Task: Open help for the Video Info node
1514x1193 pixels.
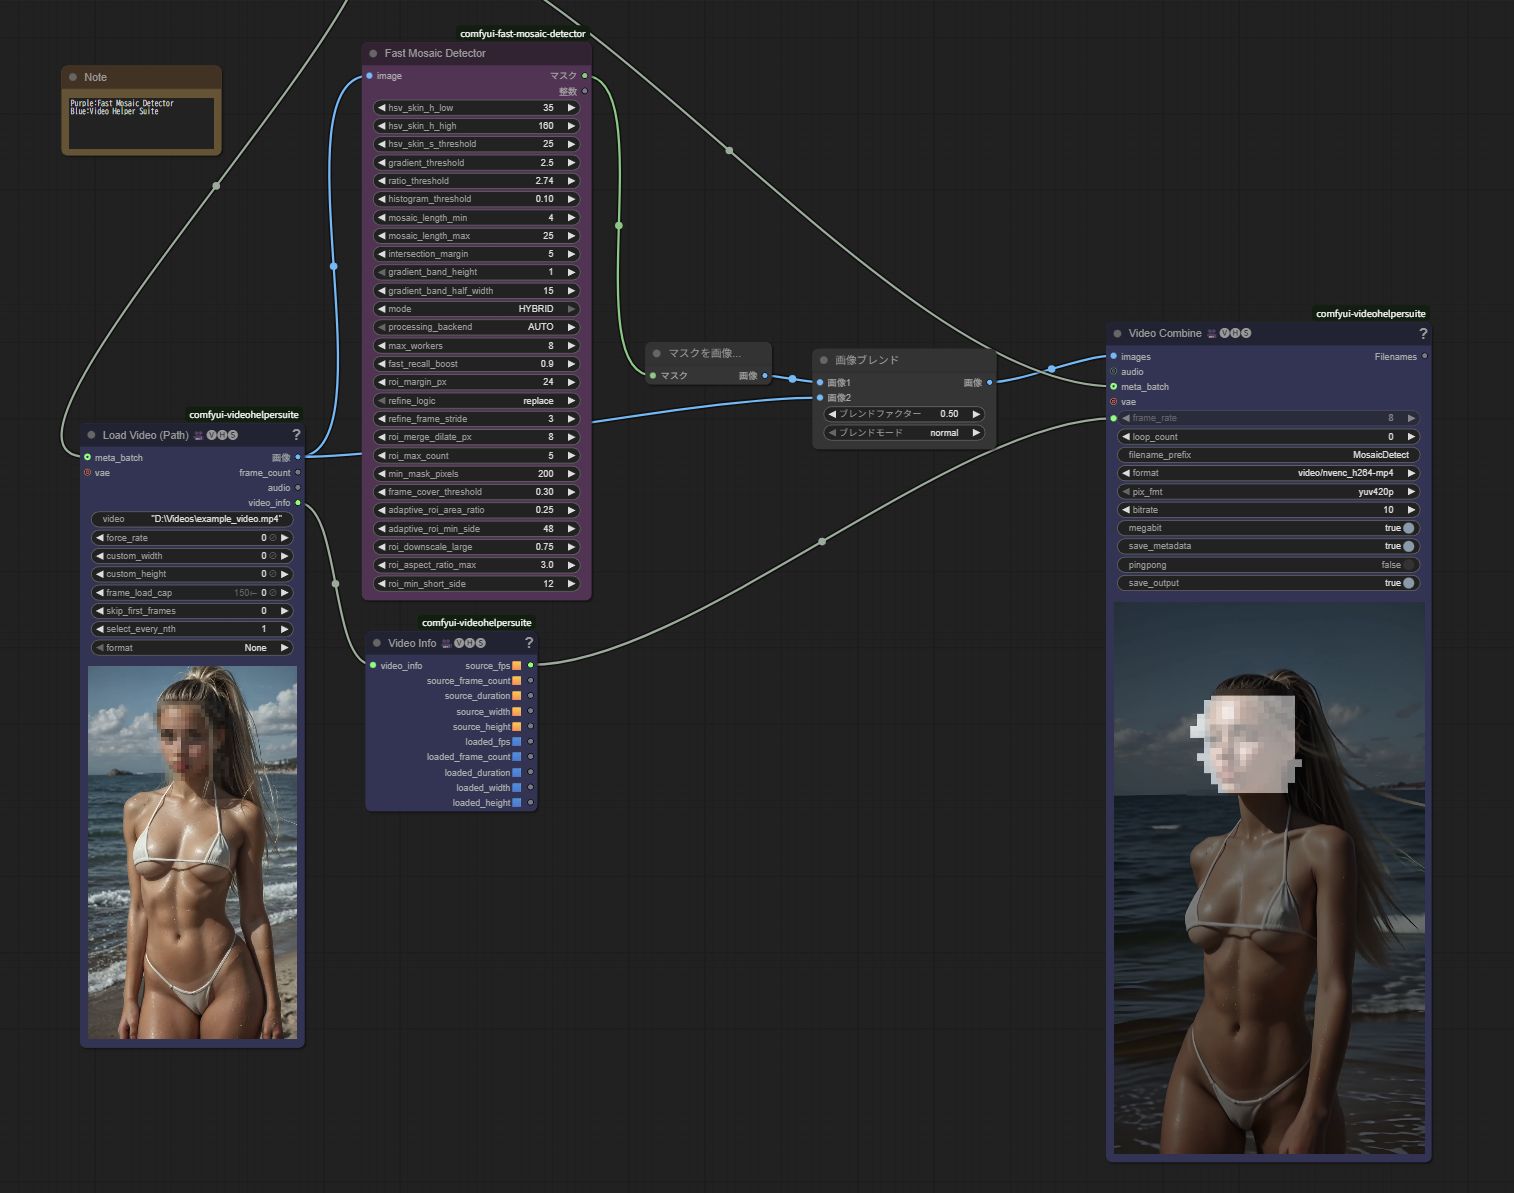Action: point(529,643)
